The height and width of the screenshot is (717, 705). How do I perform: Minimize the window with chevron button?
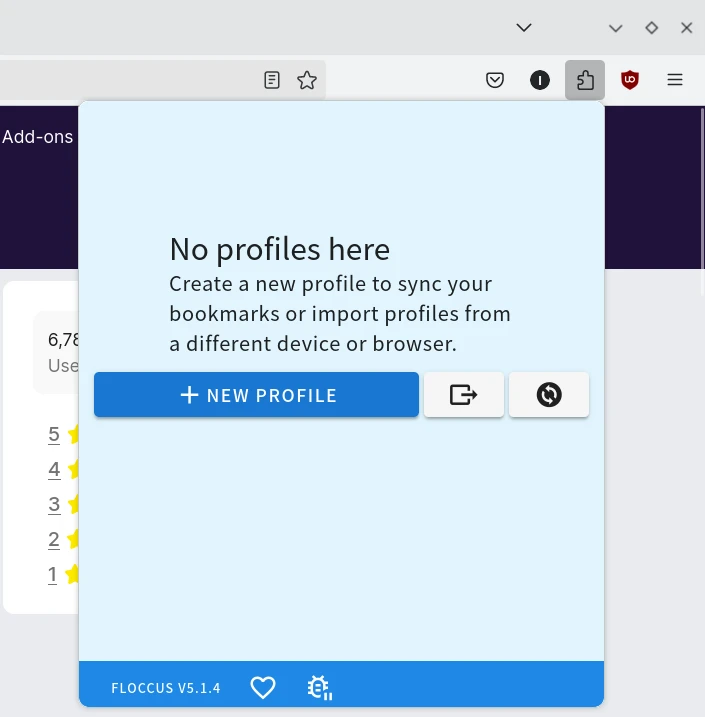click(x=615, y=28)
